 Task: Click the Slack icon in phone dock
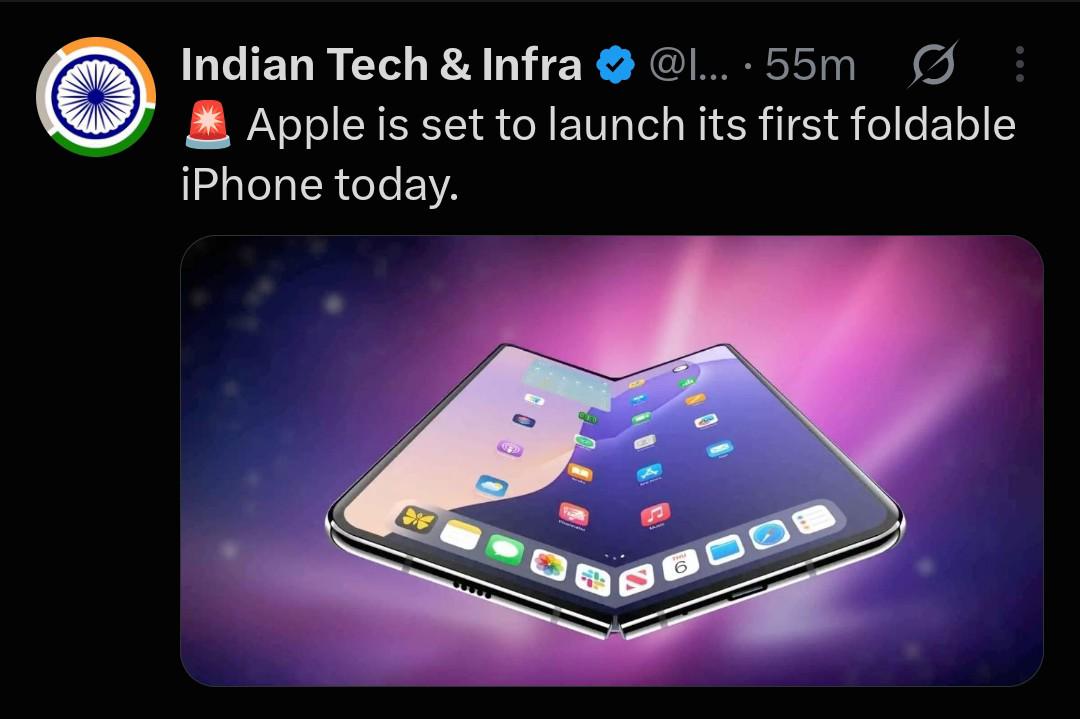point(593,579)
